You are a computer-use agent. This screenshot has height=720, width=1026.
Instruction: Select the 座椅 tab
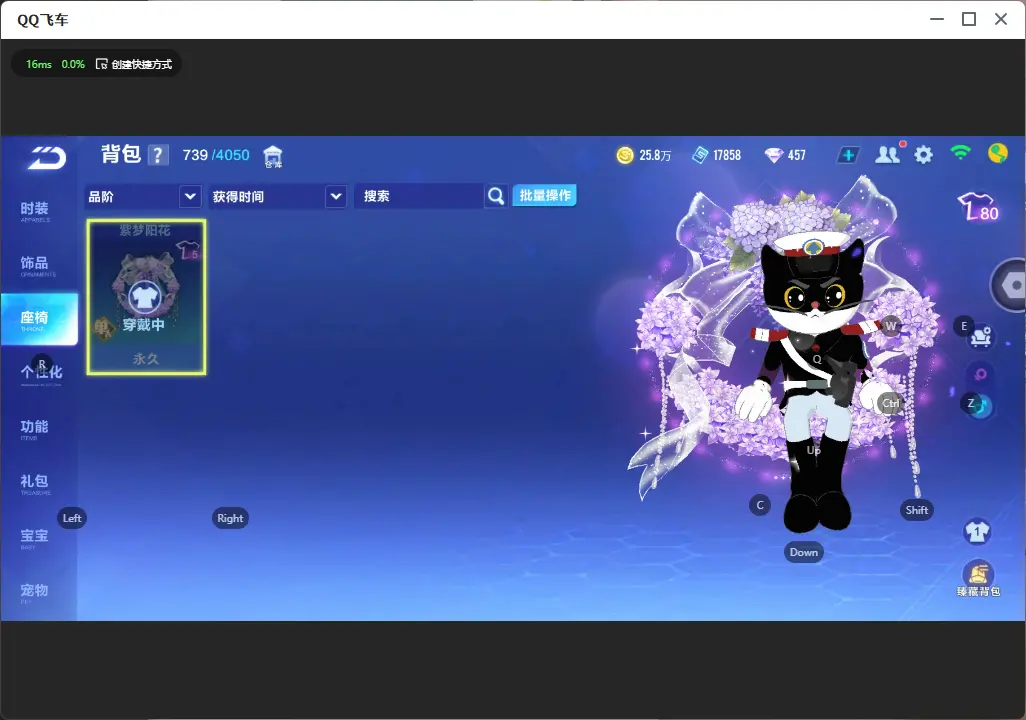click(x=39, y=319)
